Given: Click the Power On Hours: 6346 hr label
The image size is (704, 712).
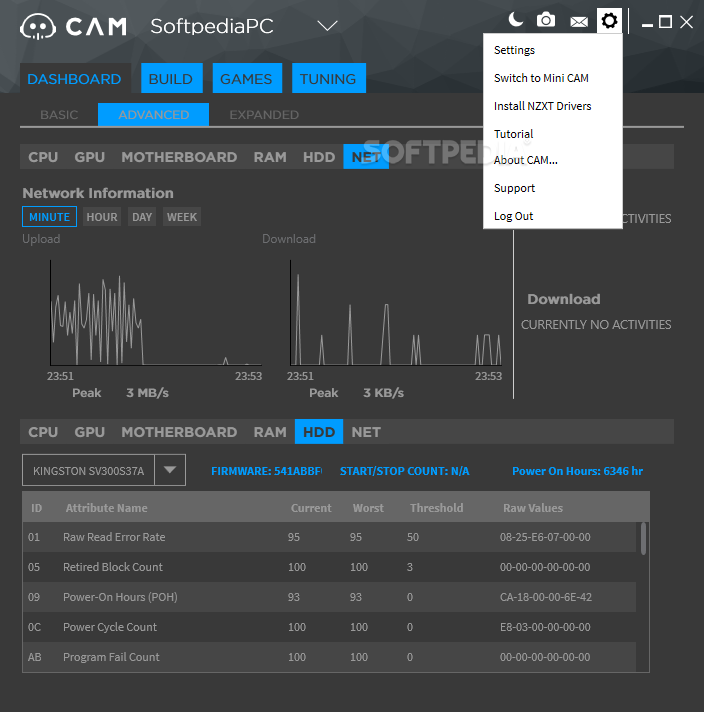Looking at the screenshot, I should (577, 471).
